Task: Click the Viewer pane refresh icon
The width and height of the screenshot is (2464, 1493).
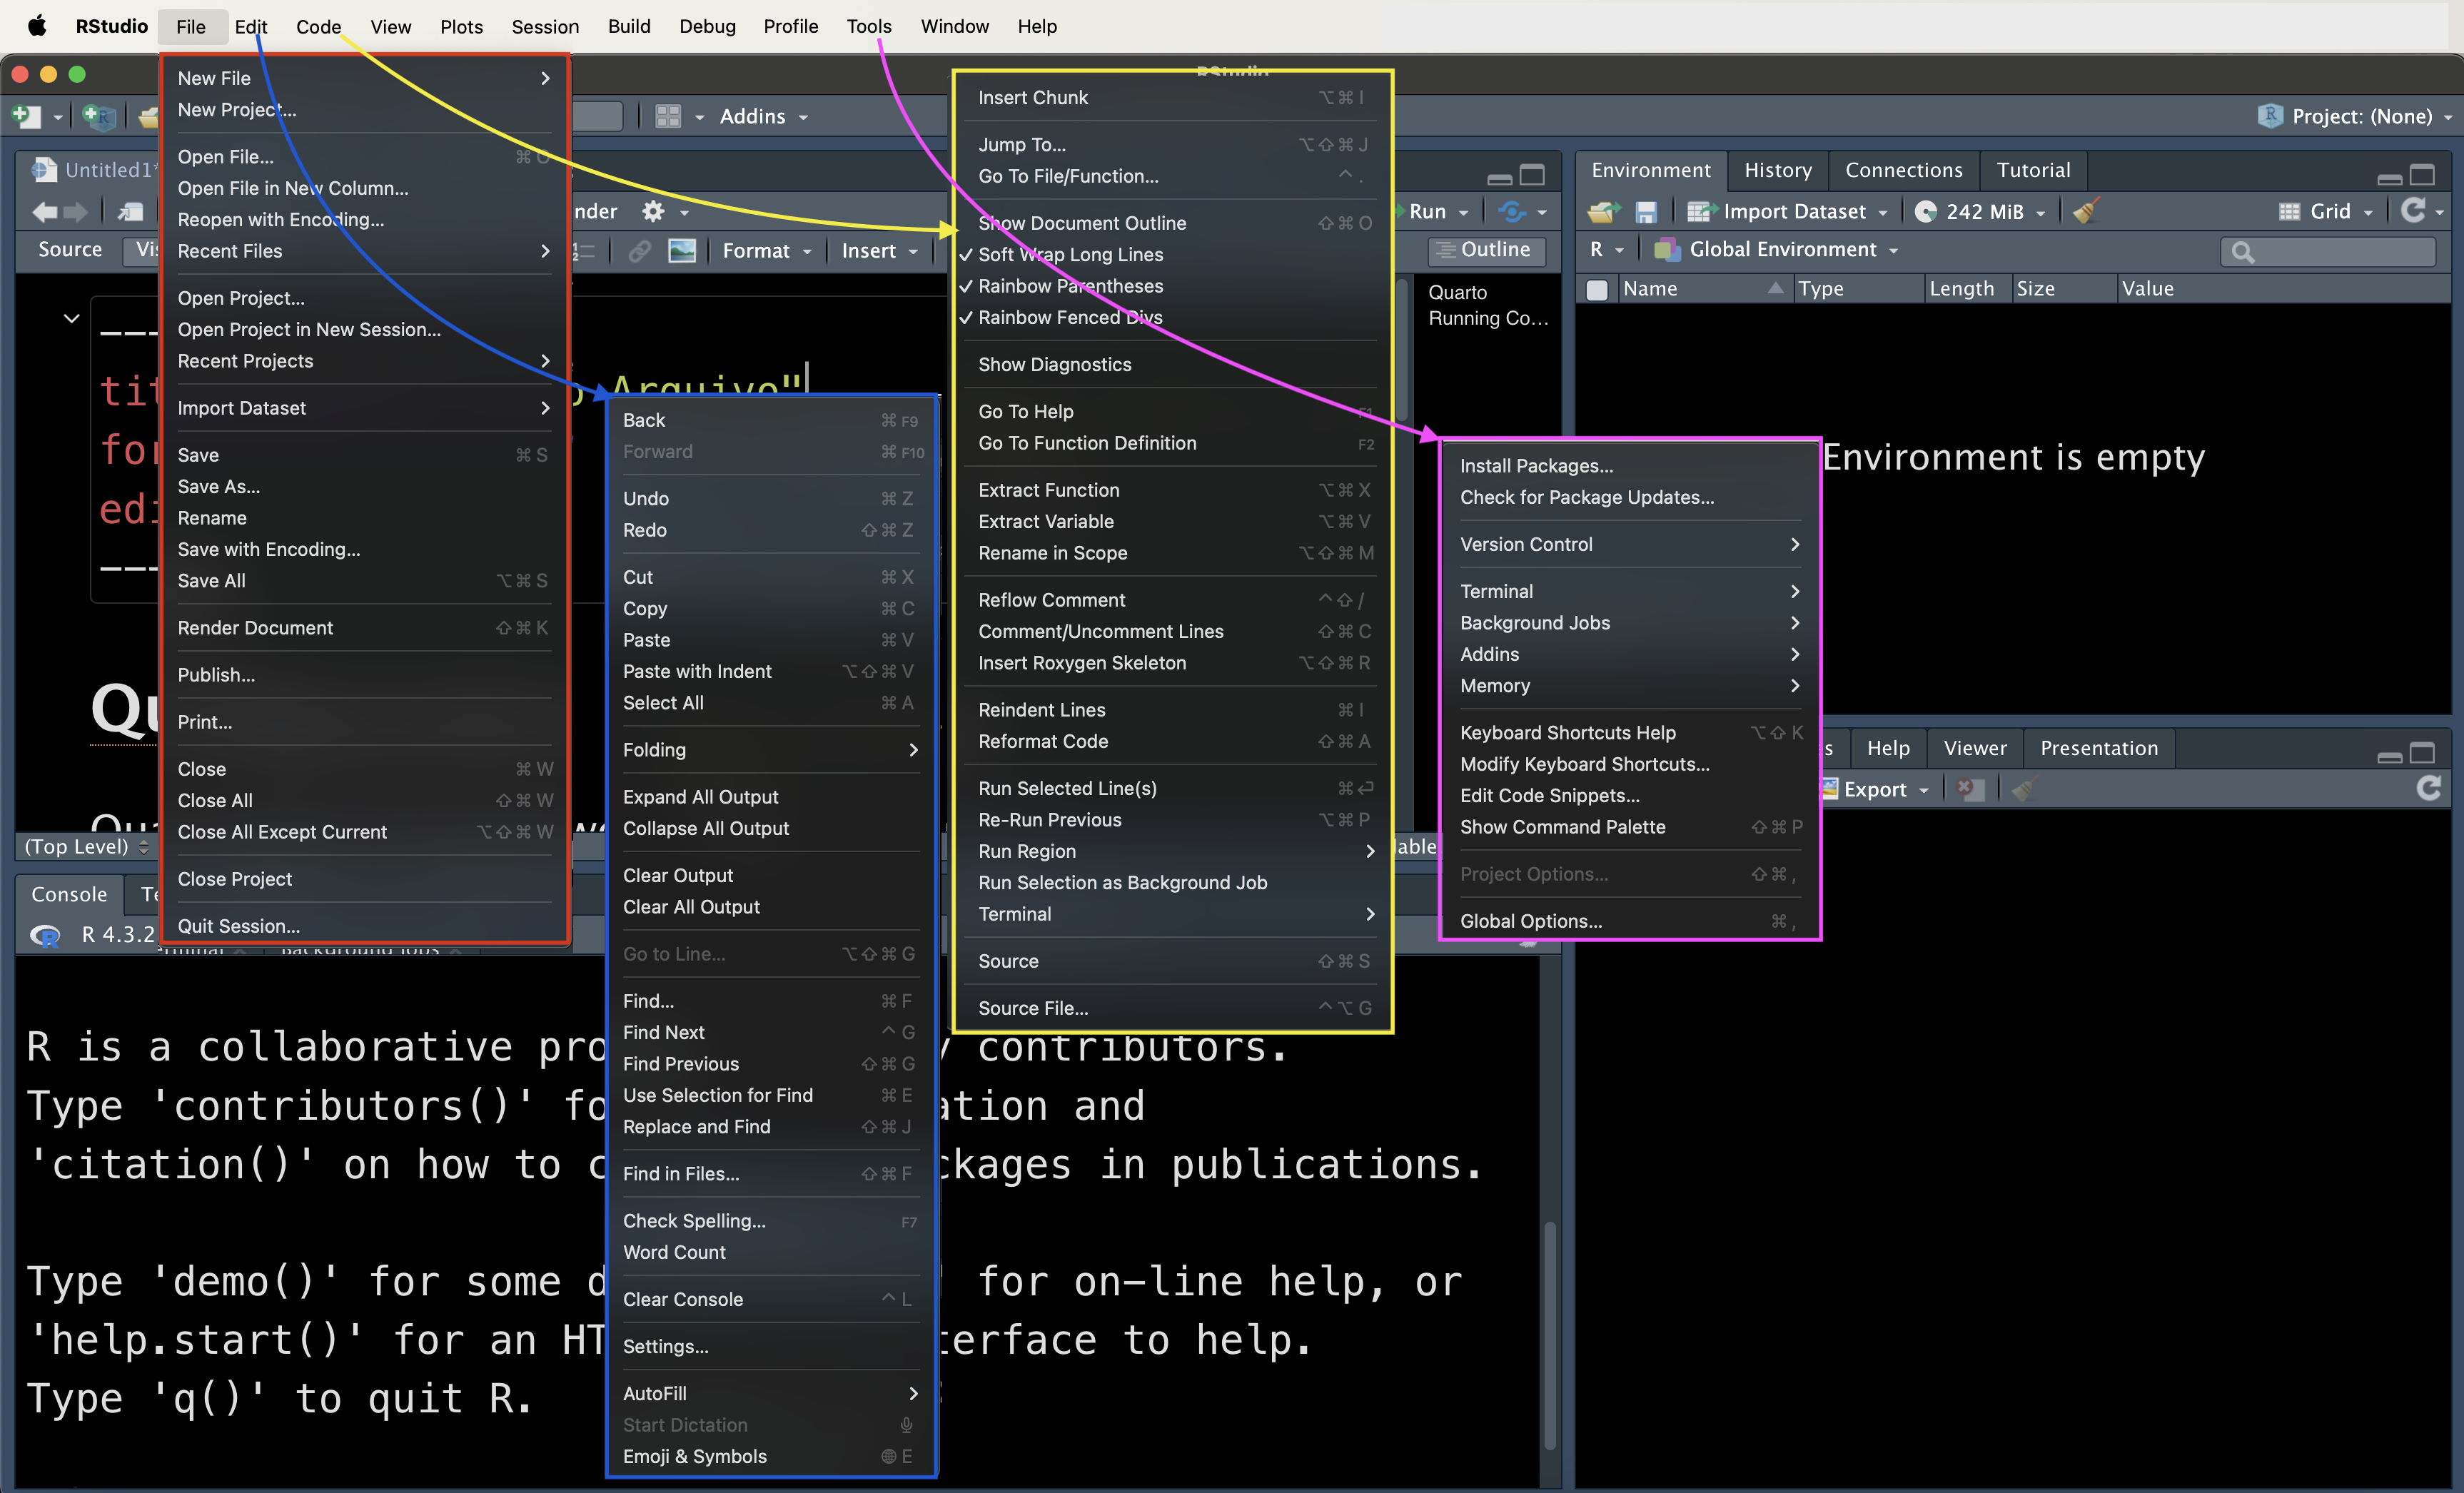Action: pos(2429,789)
